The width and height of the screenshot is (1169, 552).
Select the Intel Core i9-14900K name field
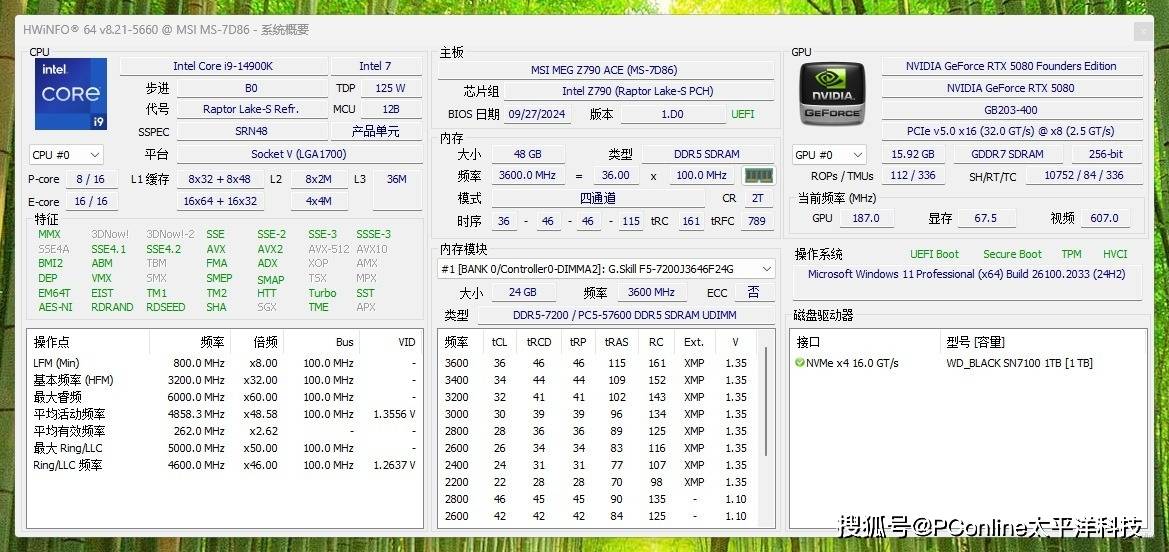tap(224, 66)
